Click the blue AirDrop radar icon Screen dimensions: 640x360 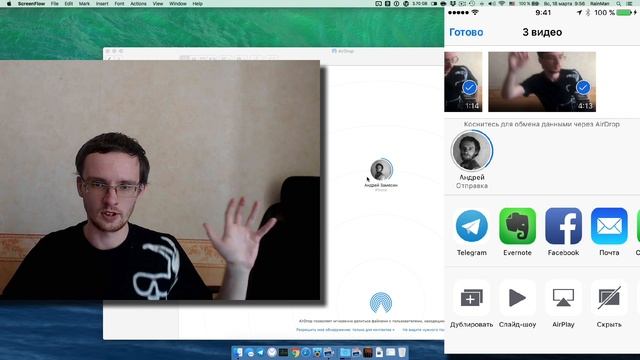(381, 302)
